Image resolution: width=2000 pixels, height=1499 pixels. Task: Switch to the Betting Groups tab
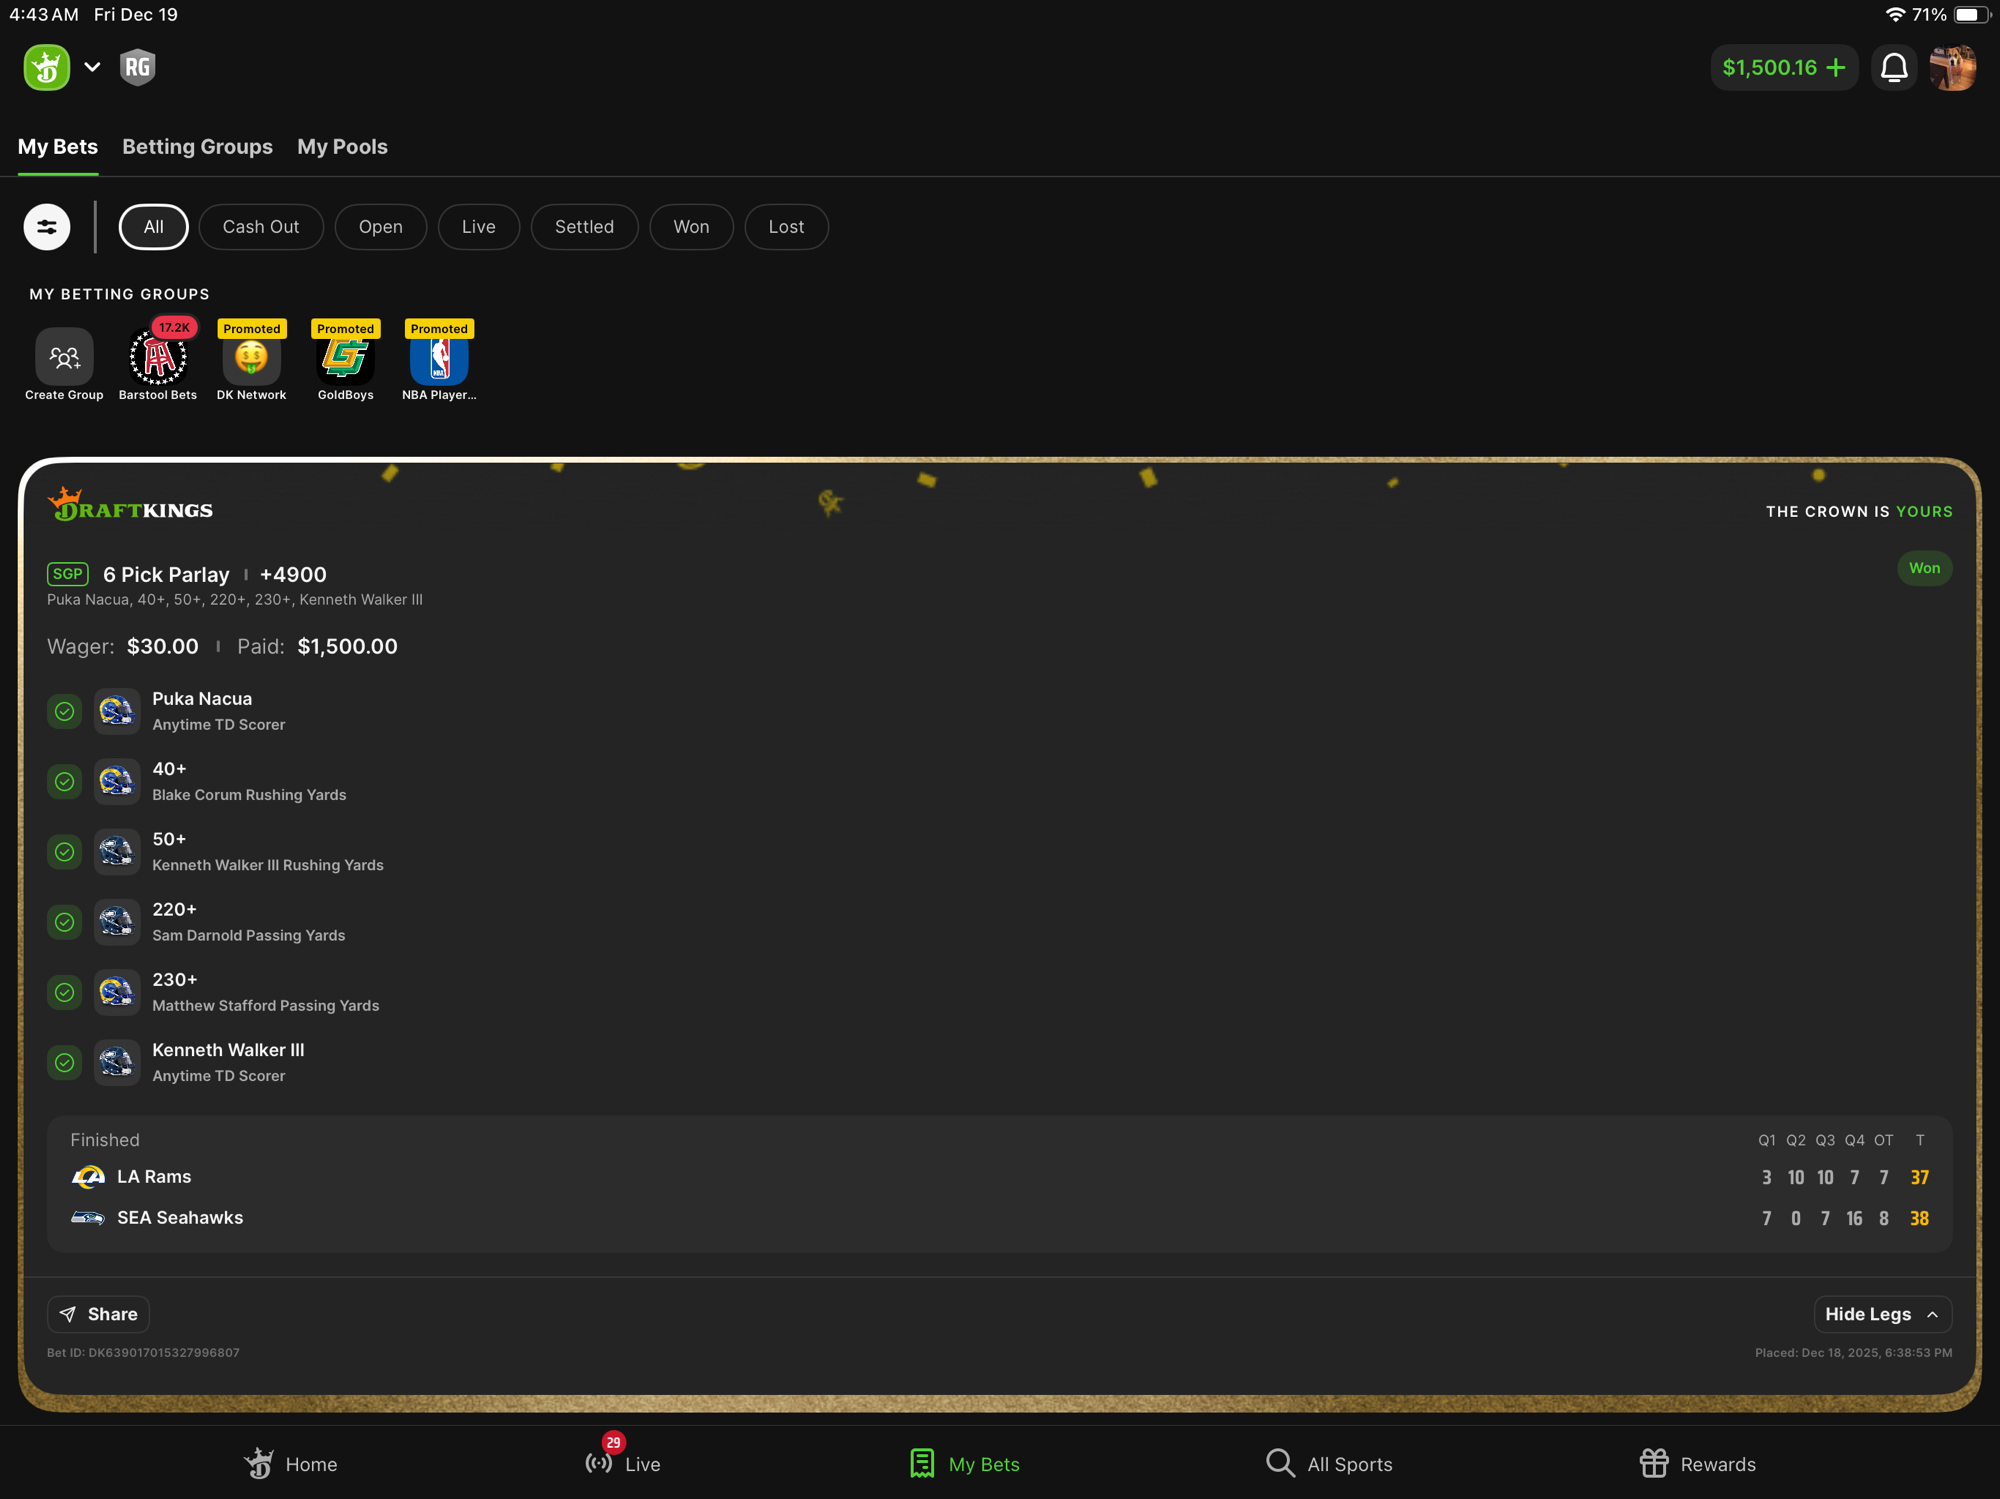point(197,147)
